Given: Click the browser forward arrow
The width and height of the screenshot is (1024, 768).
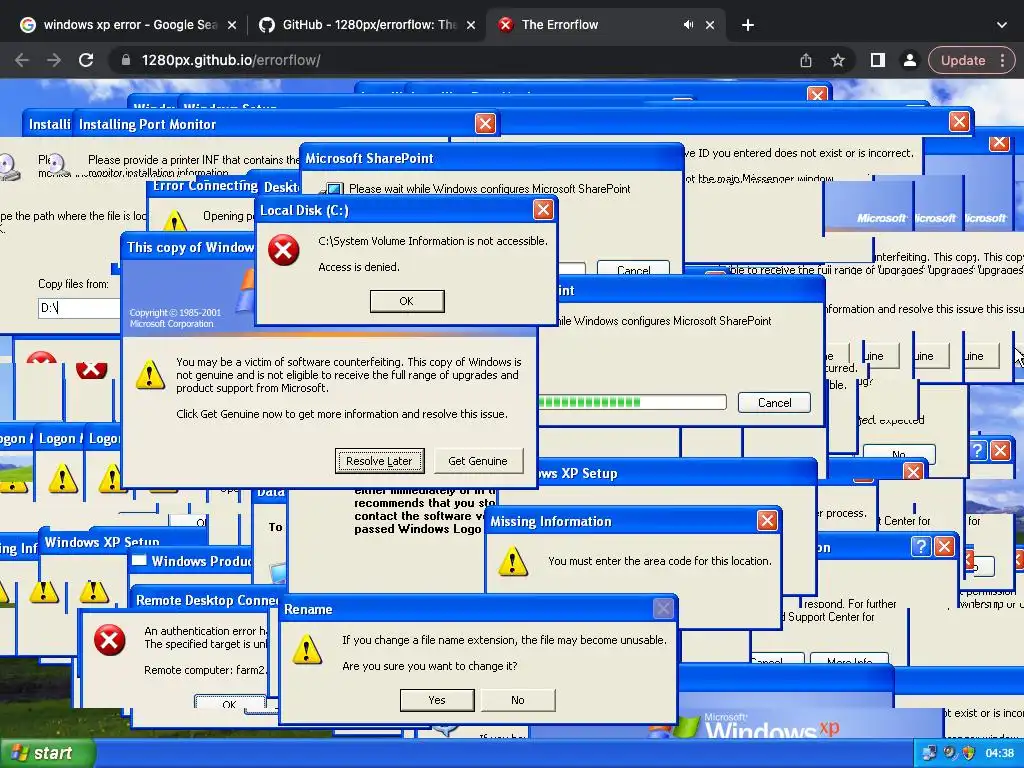Looking at the screenshot, I should click(54, 60).
